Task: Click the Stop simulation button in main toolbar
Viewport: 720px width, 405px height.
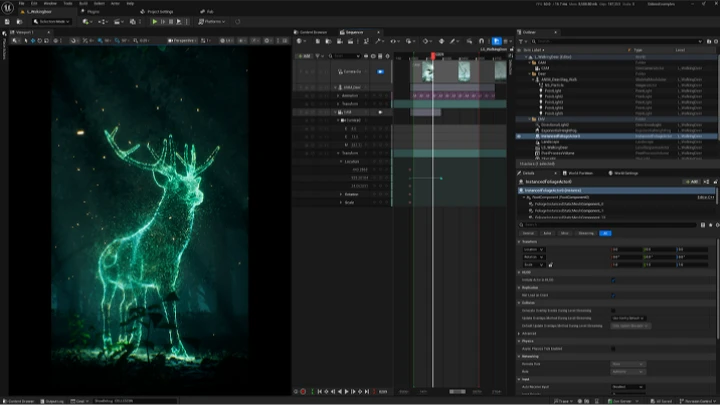Action: click(171, 22)
